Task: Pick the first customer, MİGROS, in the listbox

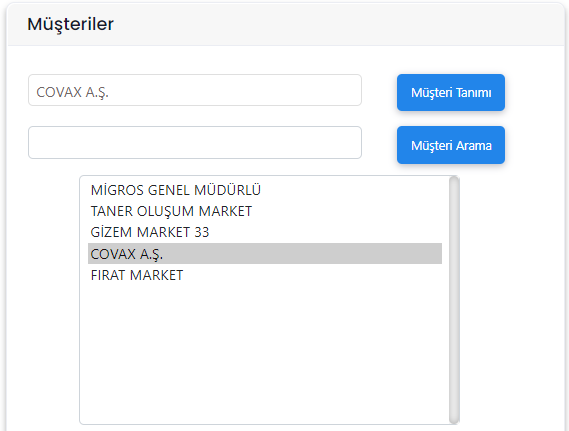Action: click(265, 190)
